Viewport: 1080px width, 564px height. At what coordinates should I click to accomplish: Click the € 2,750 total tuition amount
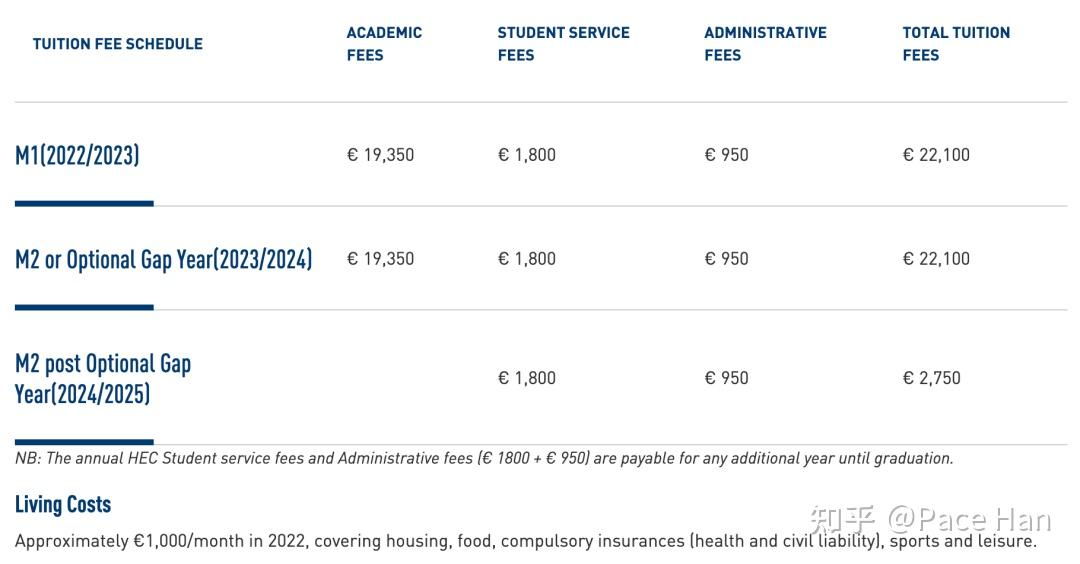pos(931,378)
